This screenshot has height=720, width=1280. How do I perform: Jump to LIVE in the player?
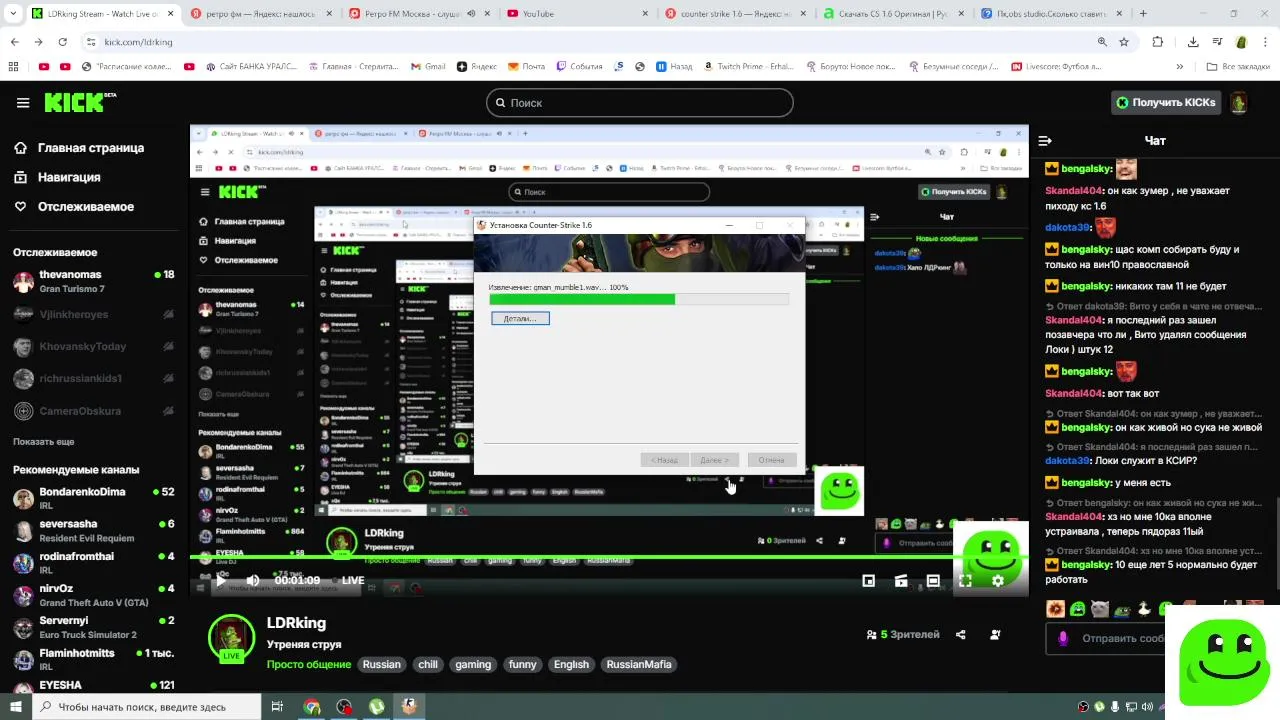tap(347, 580)
